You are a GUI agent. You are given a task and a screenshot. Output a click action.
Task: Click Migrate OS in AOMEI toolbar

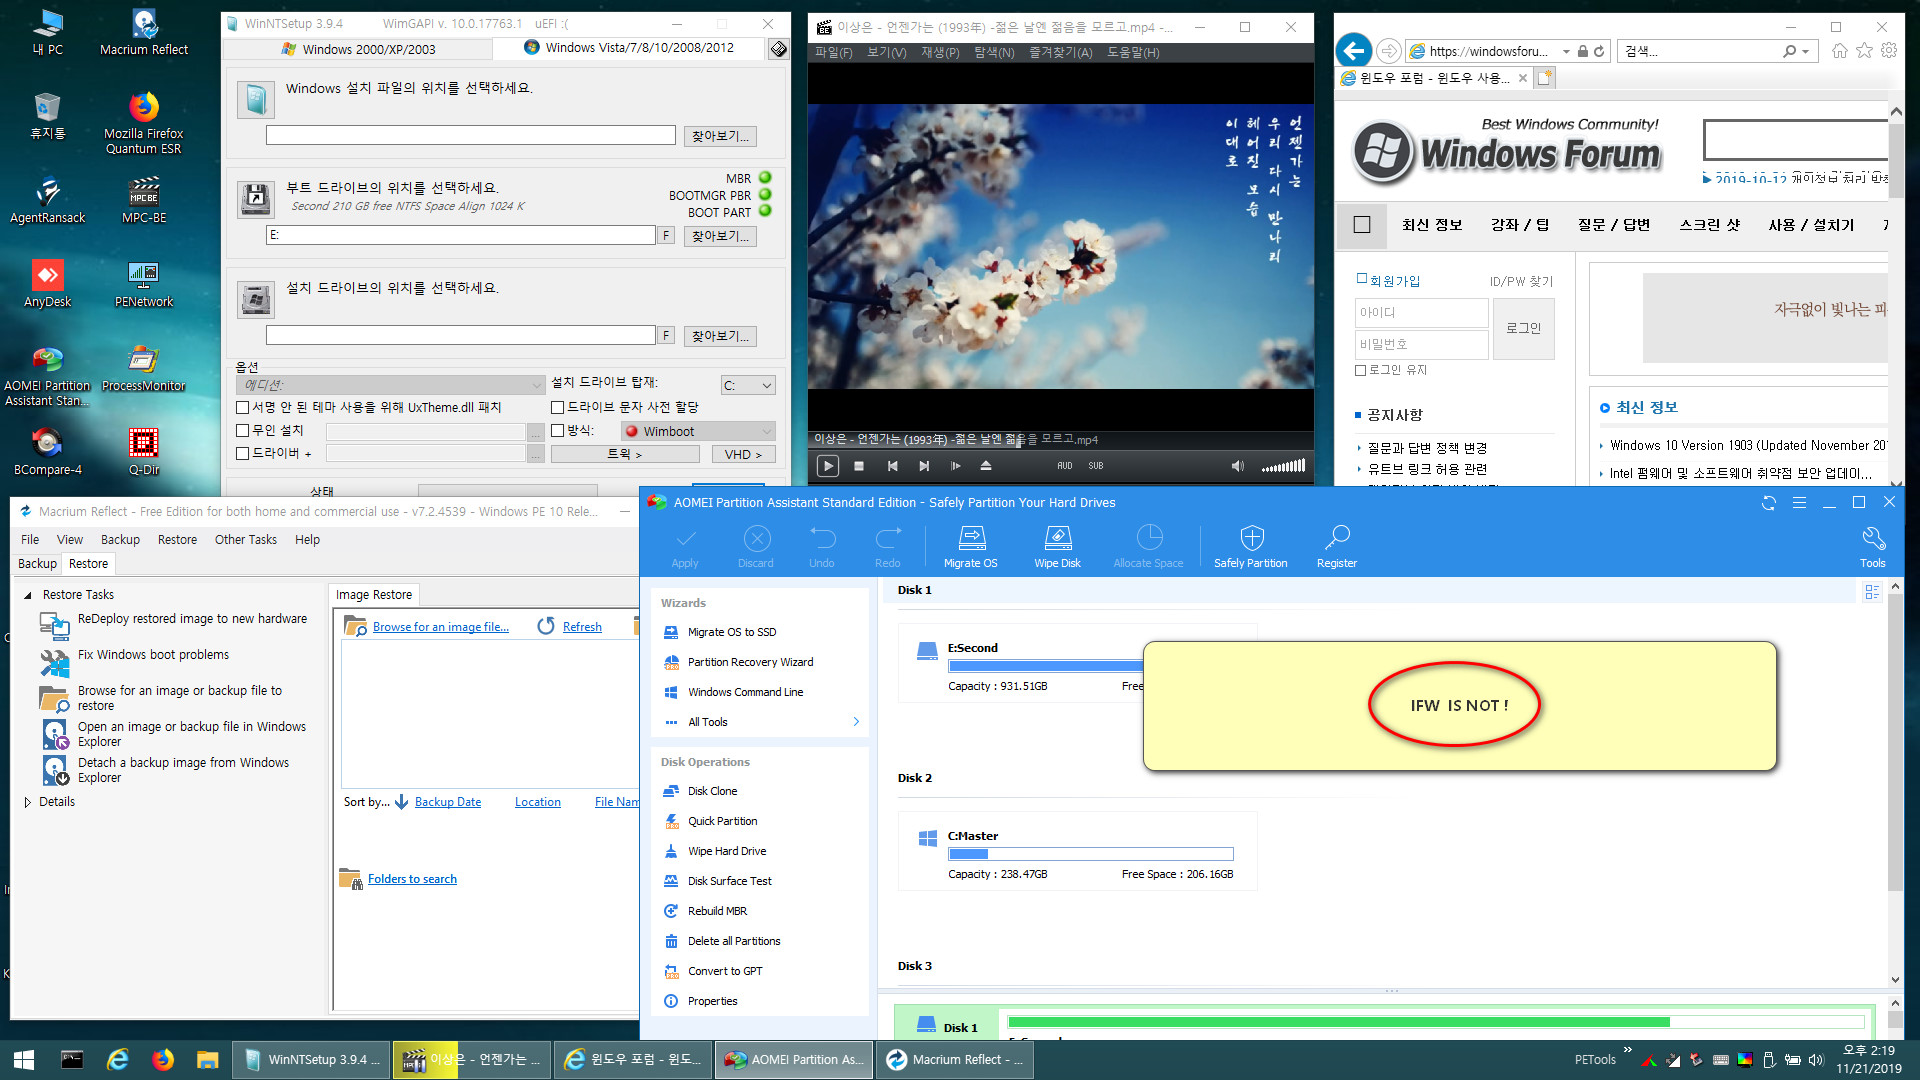coord(970,547)
